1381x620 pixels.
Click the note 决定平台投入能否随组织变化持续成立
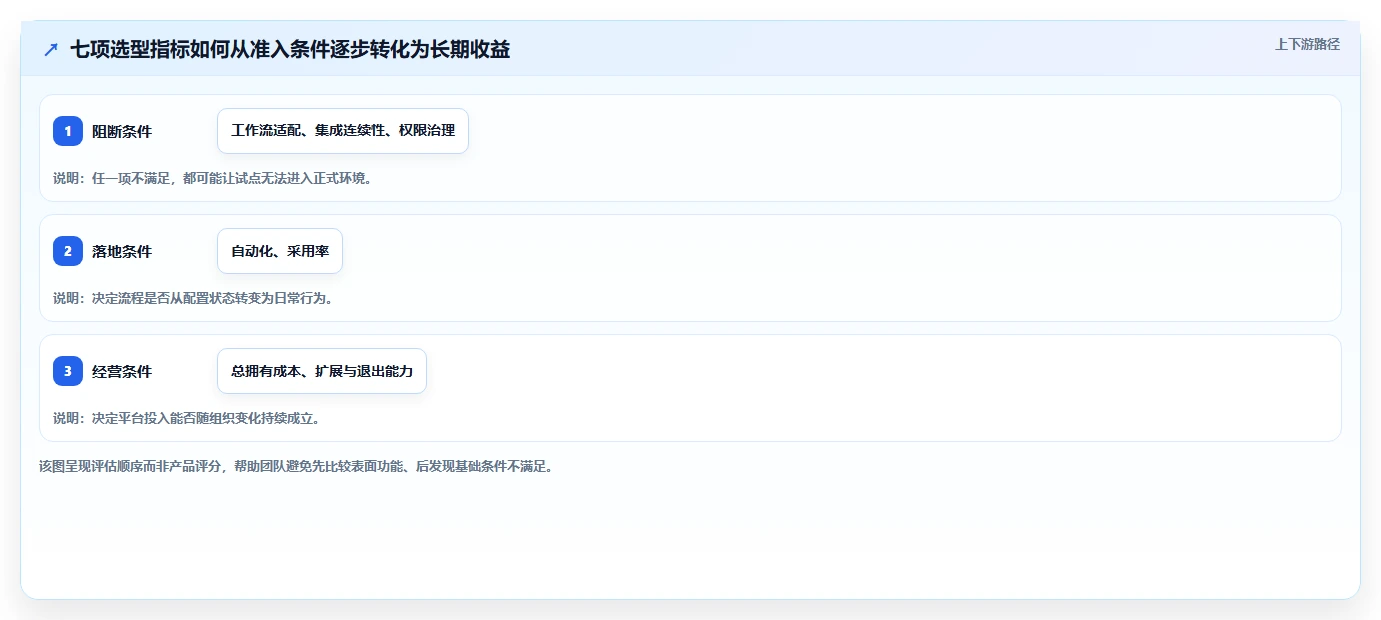[x=206, y=418]
